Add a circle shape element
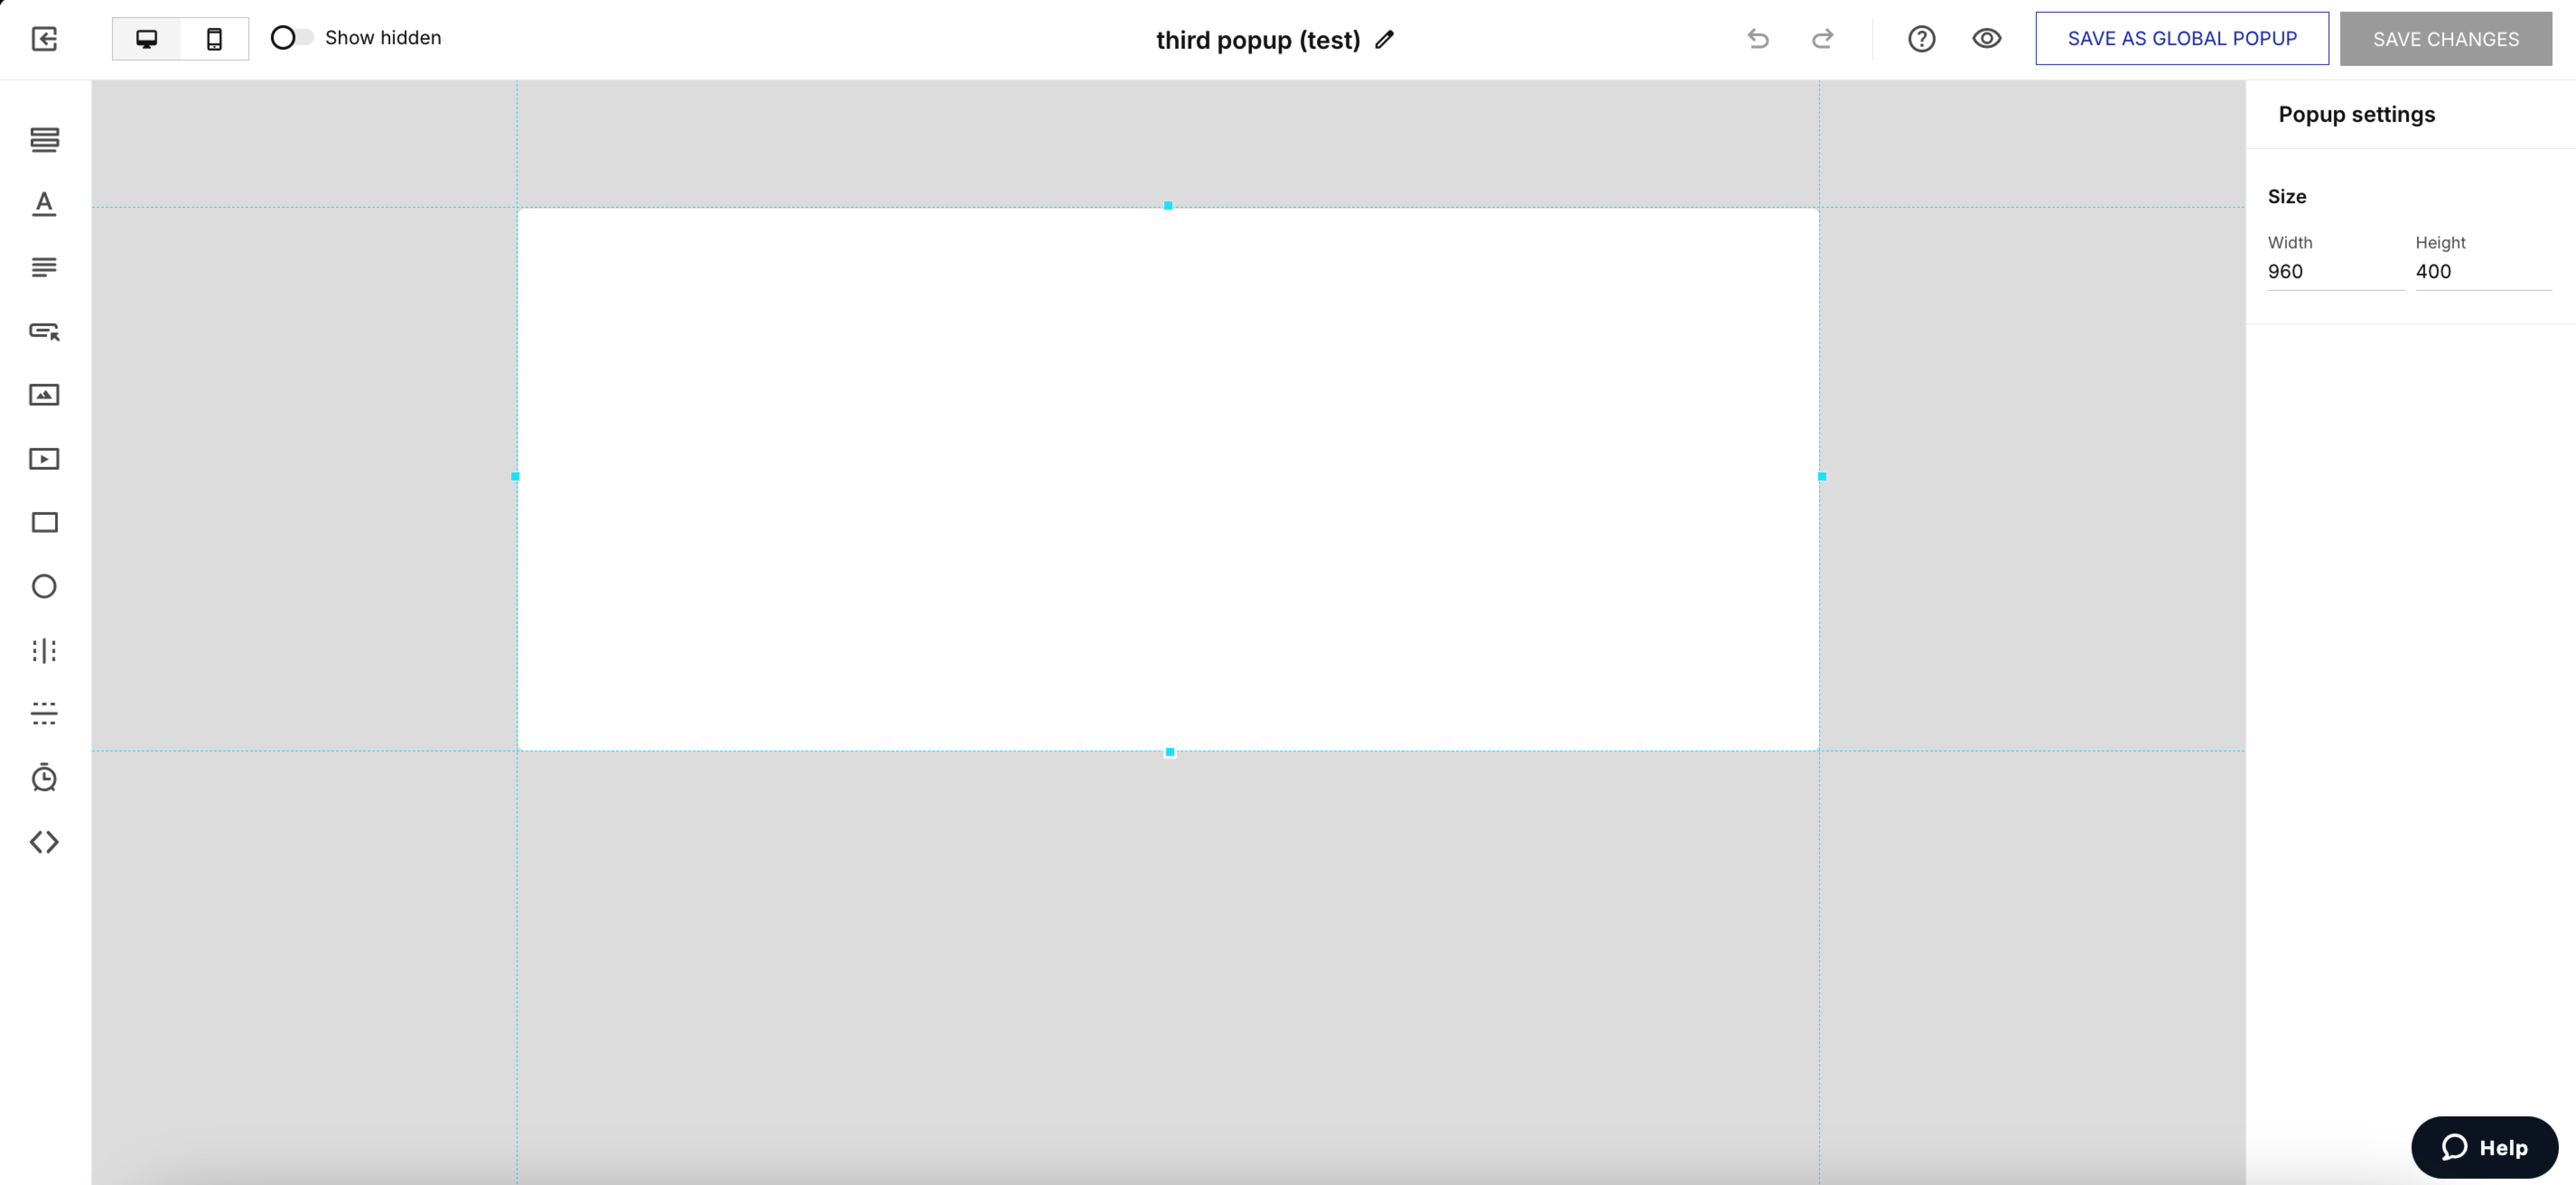Screen dimensions: 2576x1185 coord(44,586)
